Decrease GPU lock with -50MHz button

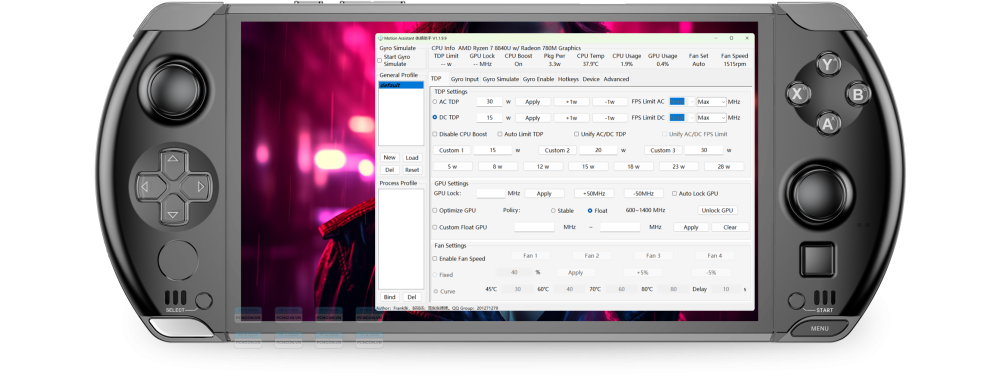(643, 193)
